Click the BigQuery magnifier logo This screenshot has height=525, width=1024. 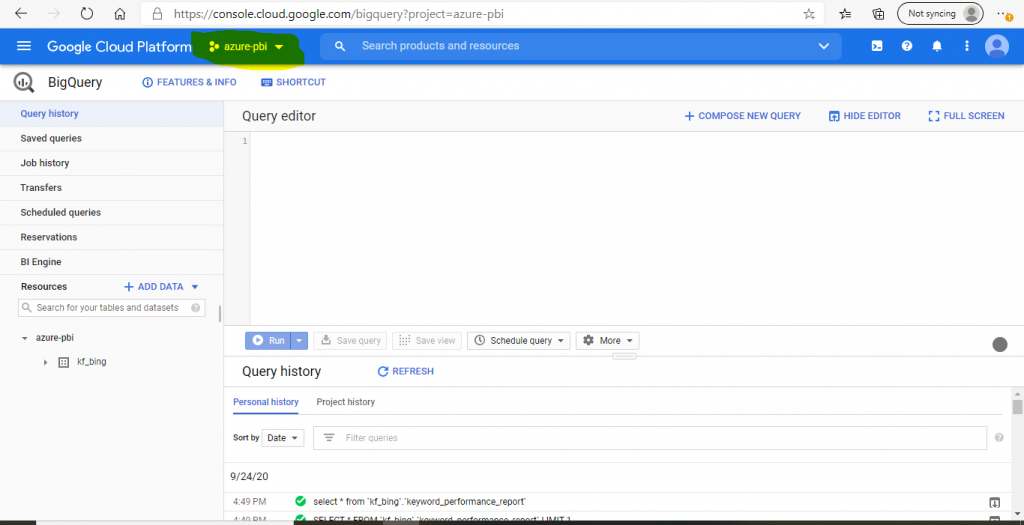24,82
